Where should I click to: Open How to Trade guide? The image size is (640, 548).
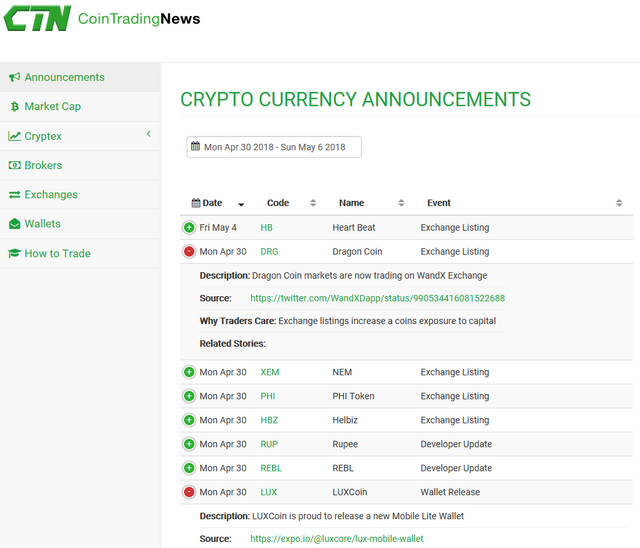tap(80, 253)
